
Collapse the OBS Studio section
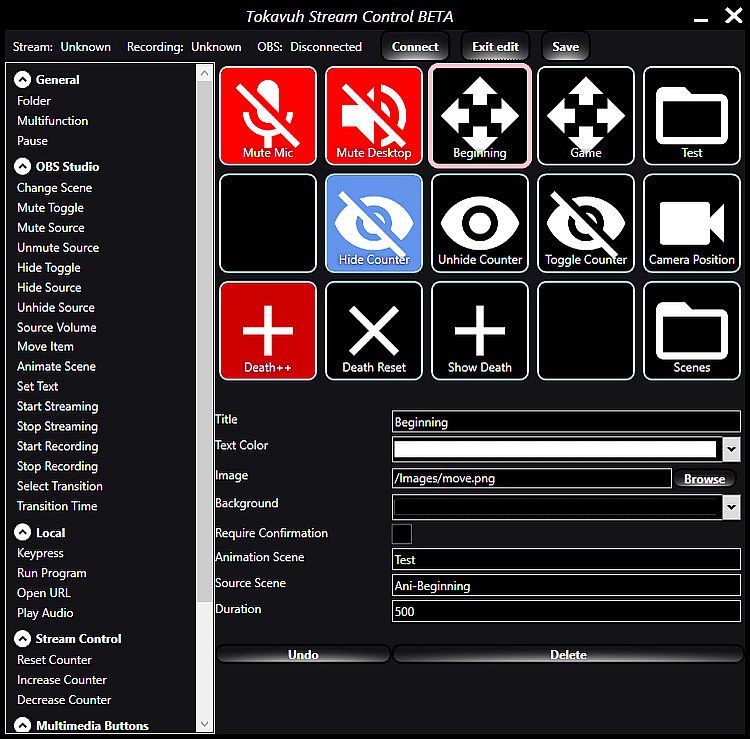pyautogui.click(x=23, y=167)
